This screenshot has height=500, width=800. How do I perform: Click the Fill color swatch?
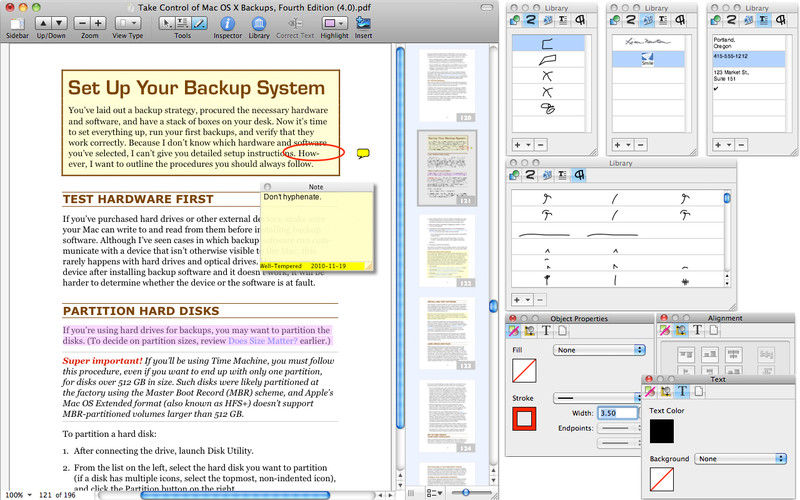524,370
